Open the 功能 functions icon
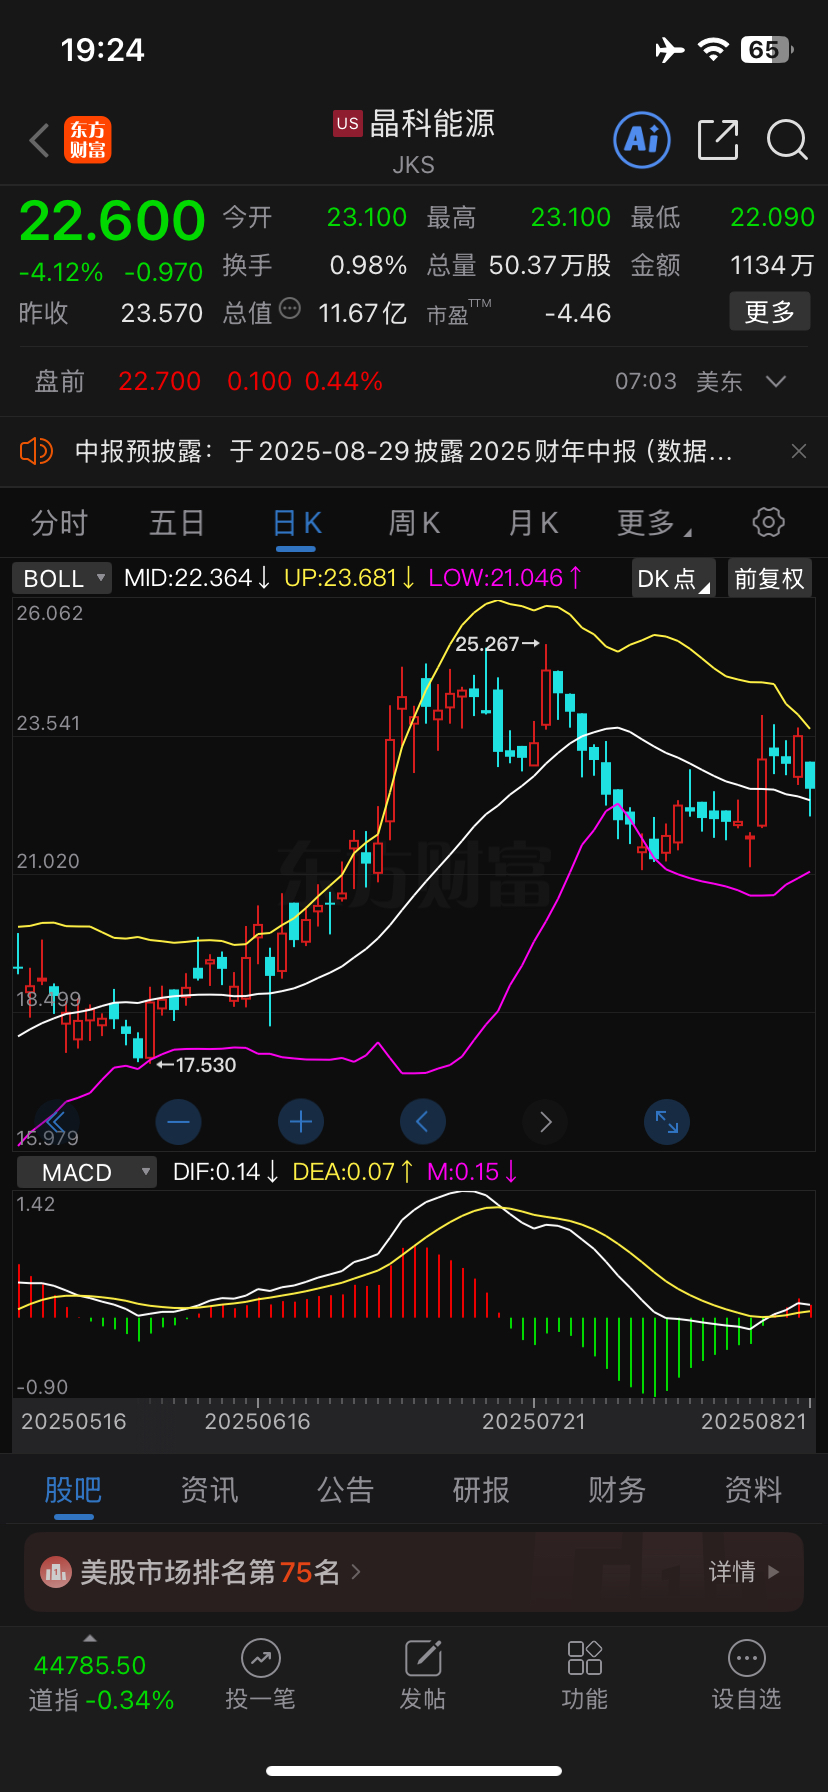 [585, 1658]
